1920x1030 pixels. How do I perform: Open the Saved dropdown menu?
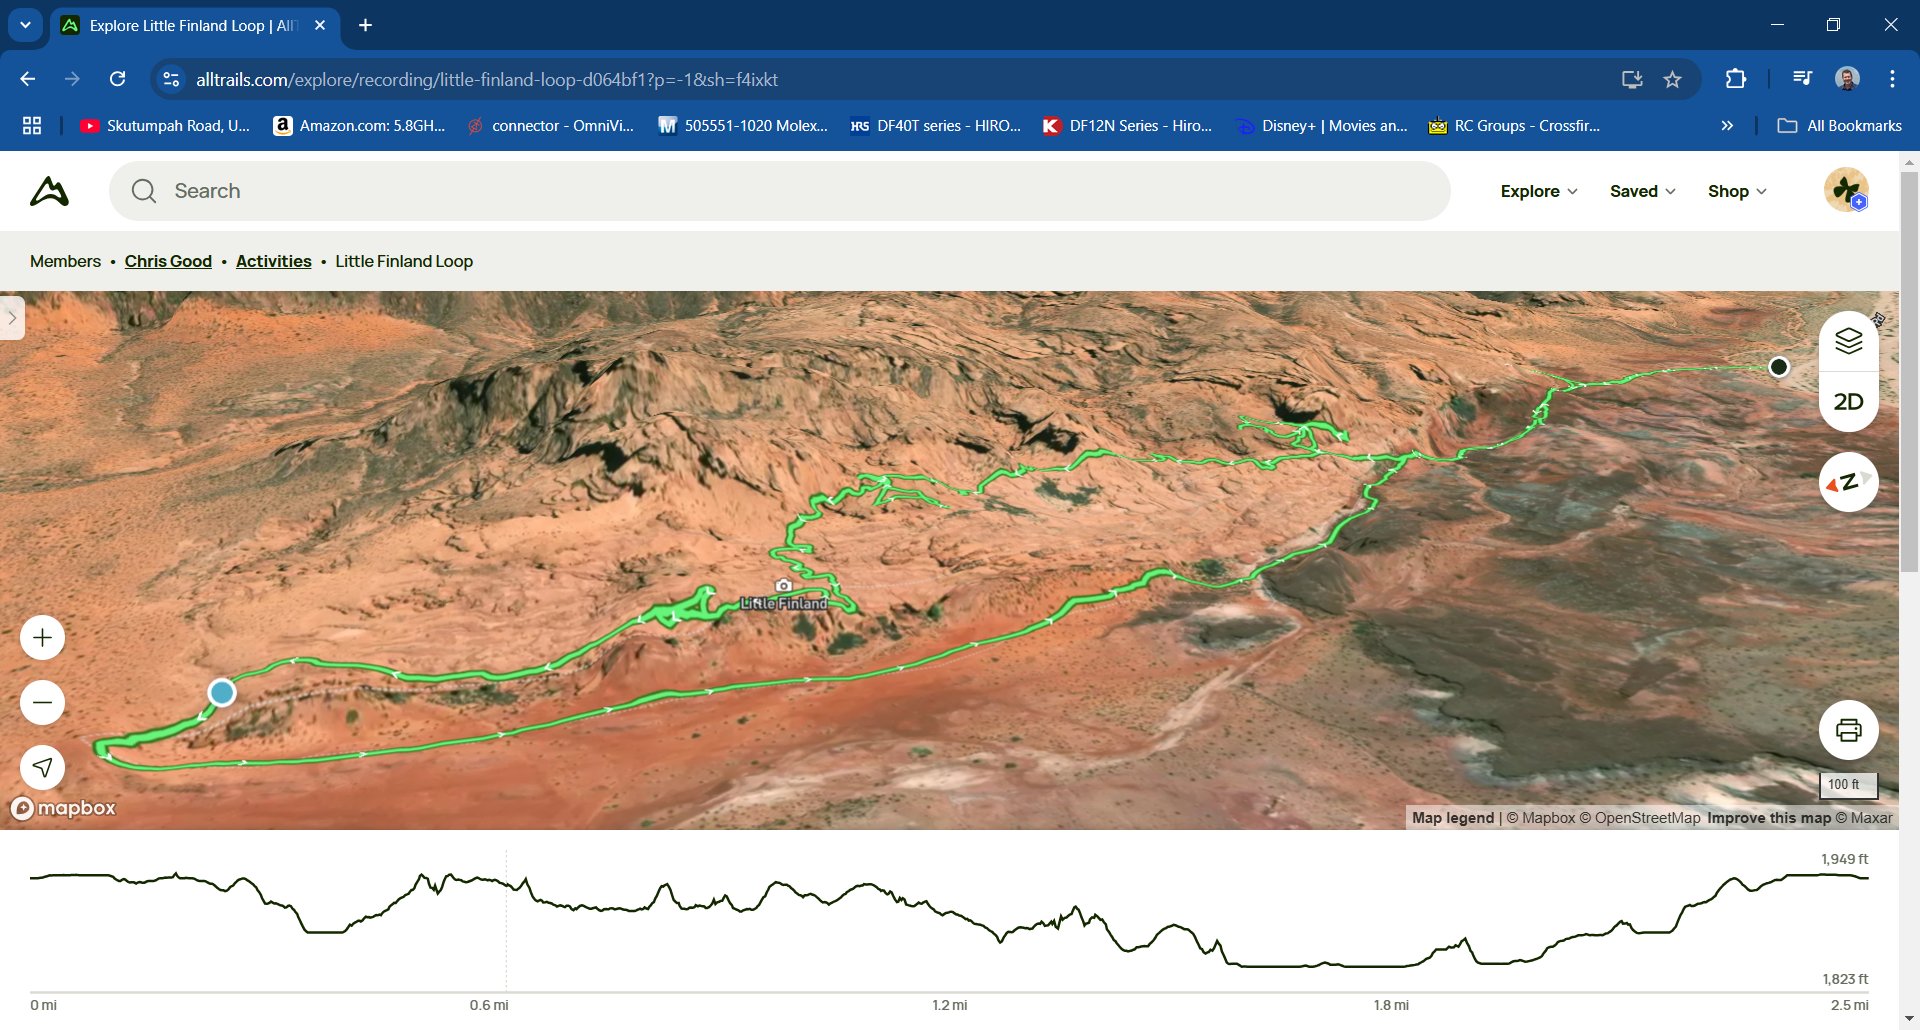pos(1642,191)
